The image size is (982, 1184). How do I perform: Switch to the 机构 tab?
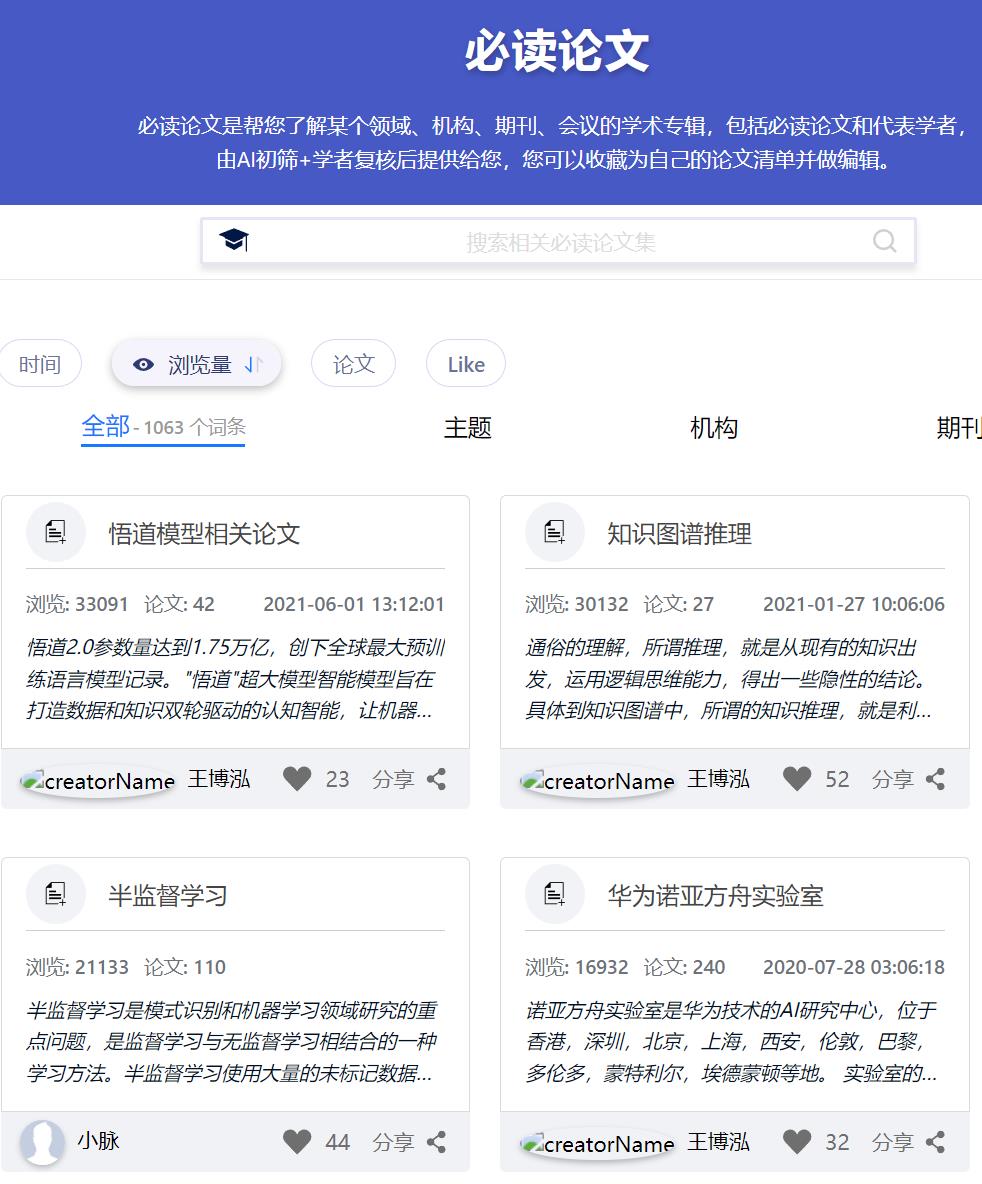714,428
